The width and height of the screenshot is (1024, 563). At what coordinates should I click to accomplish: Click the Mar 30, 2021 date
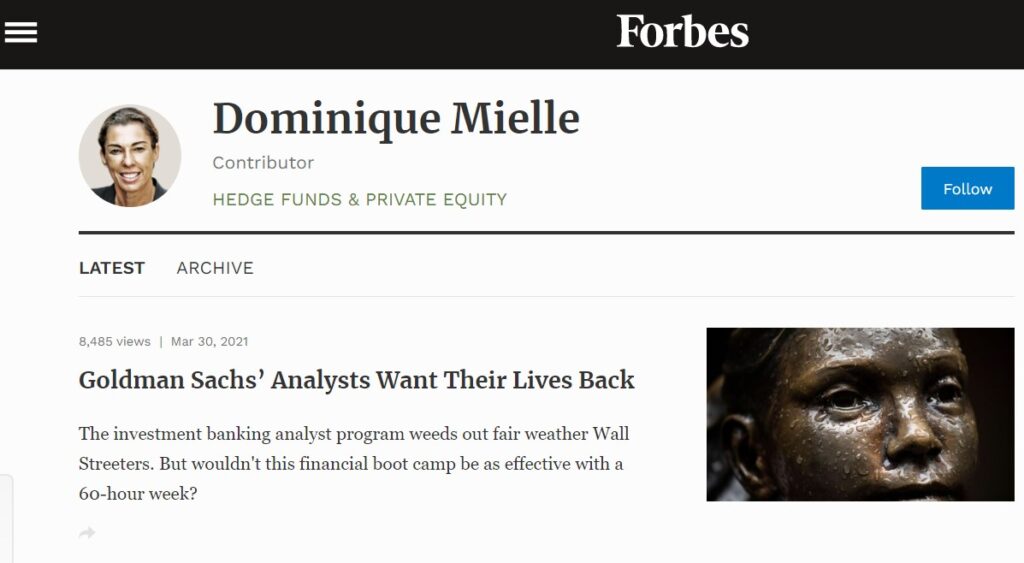pyautogui.click(x=210, y=342)
